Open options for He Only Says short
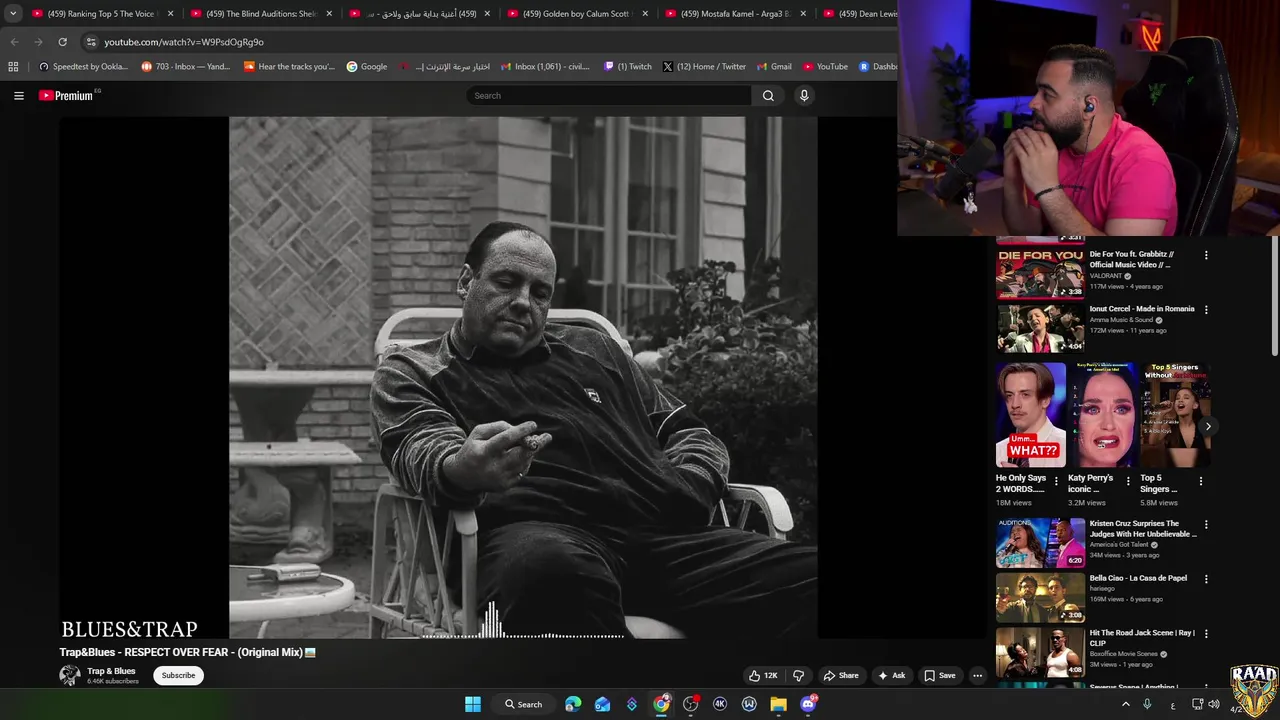1280x720 pixels. [x=1056, y=481]
